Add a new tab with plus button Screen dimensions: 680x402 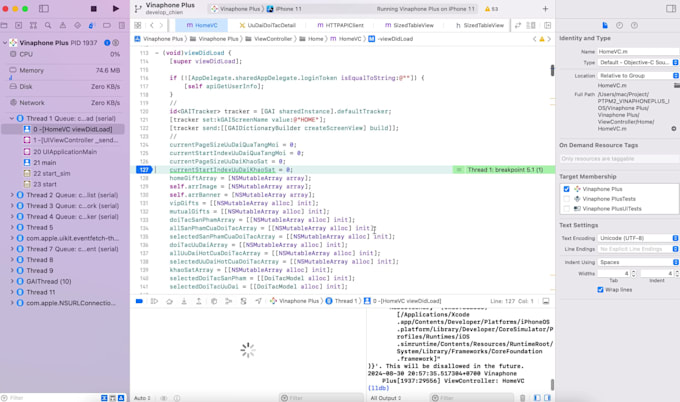tap(545, 9)
